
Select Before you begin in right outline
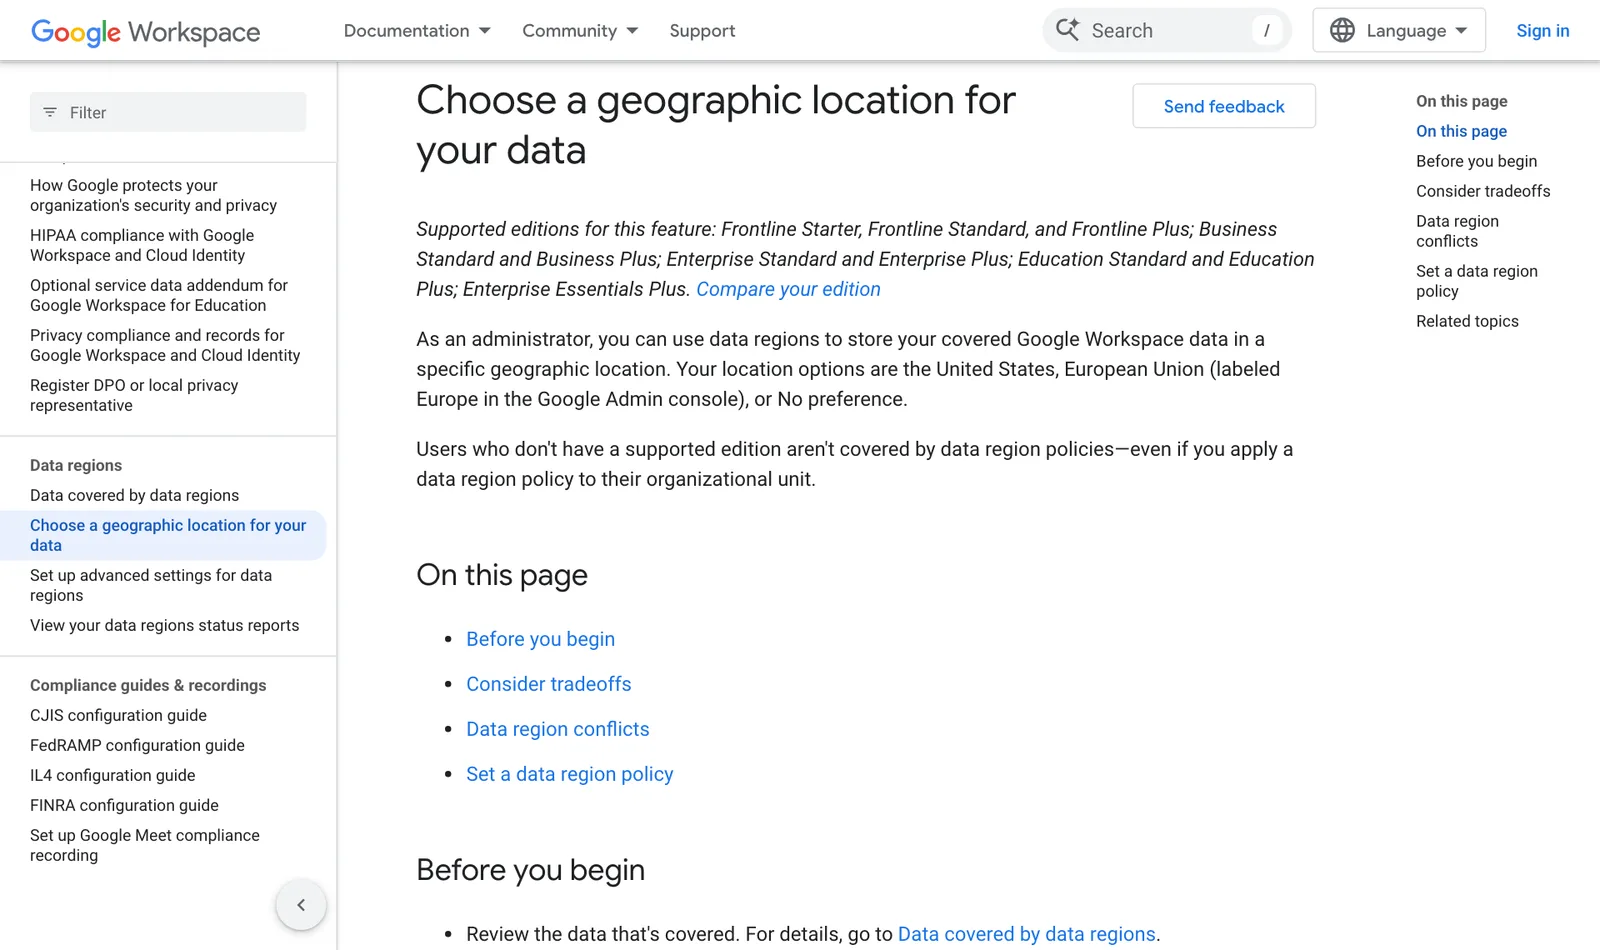click(x=1476, y=161)
